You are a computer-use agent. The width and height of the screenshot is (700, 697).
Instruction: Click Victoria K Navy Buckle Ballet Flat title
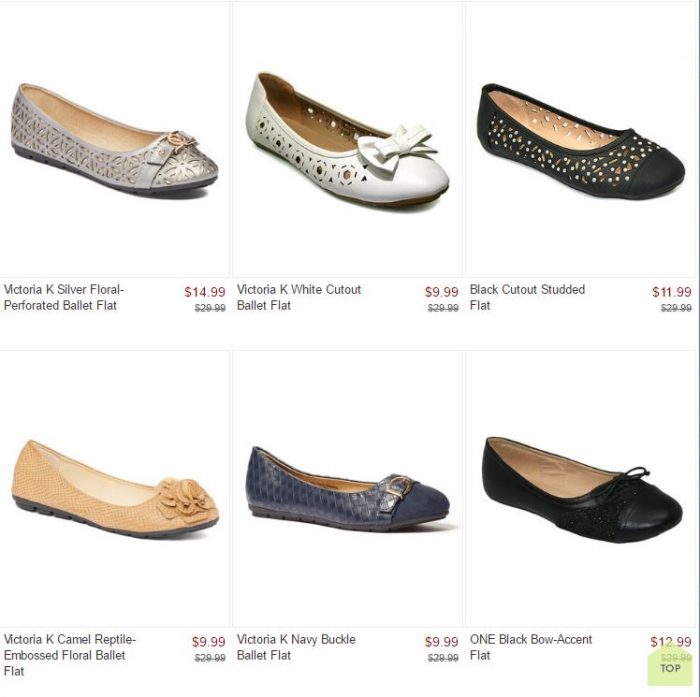296,647
